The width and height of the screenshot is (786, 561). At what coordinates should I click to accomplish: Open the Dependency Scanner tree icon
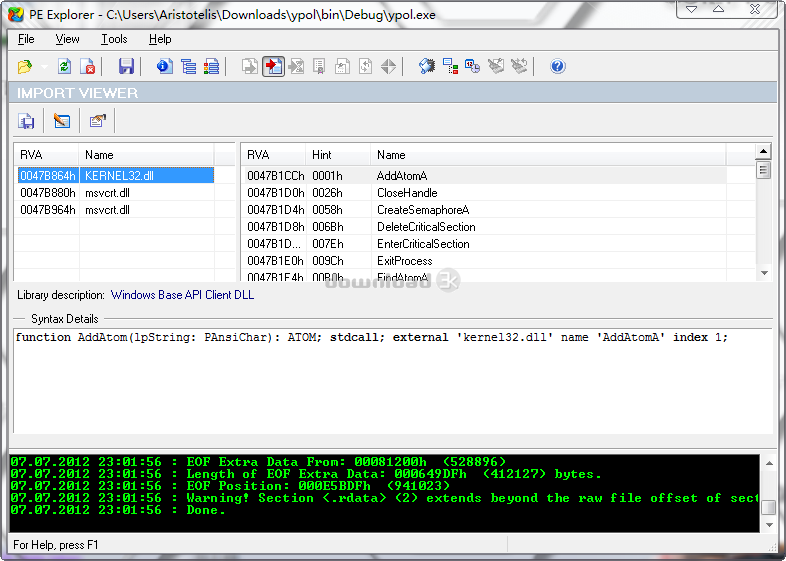[x=450, y=66]
